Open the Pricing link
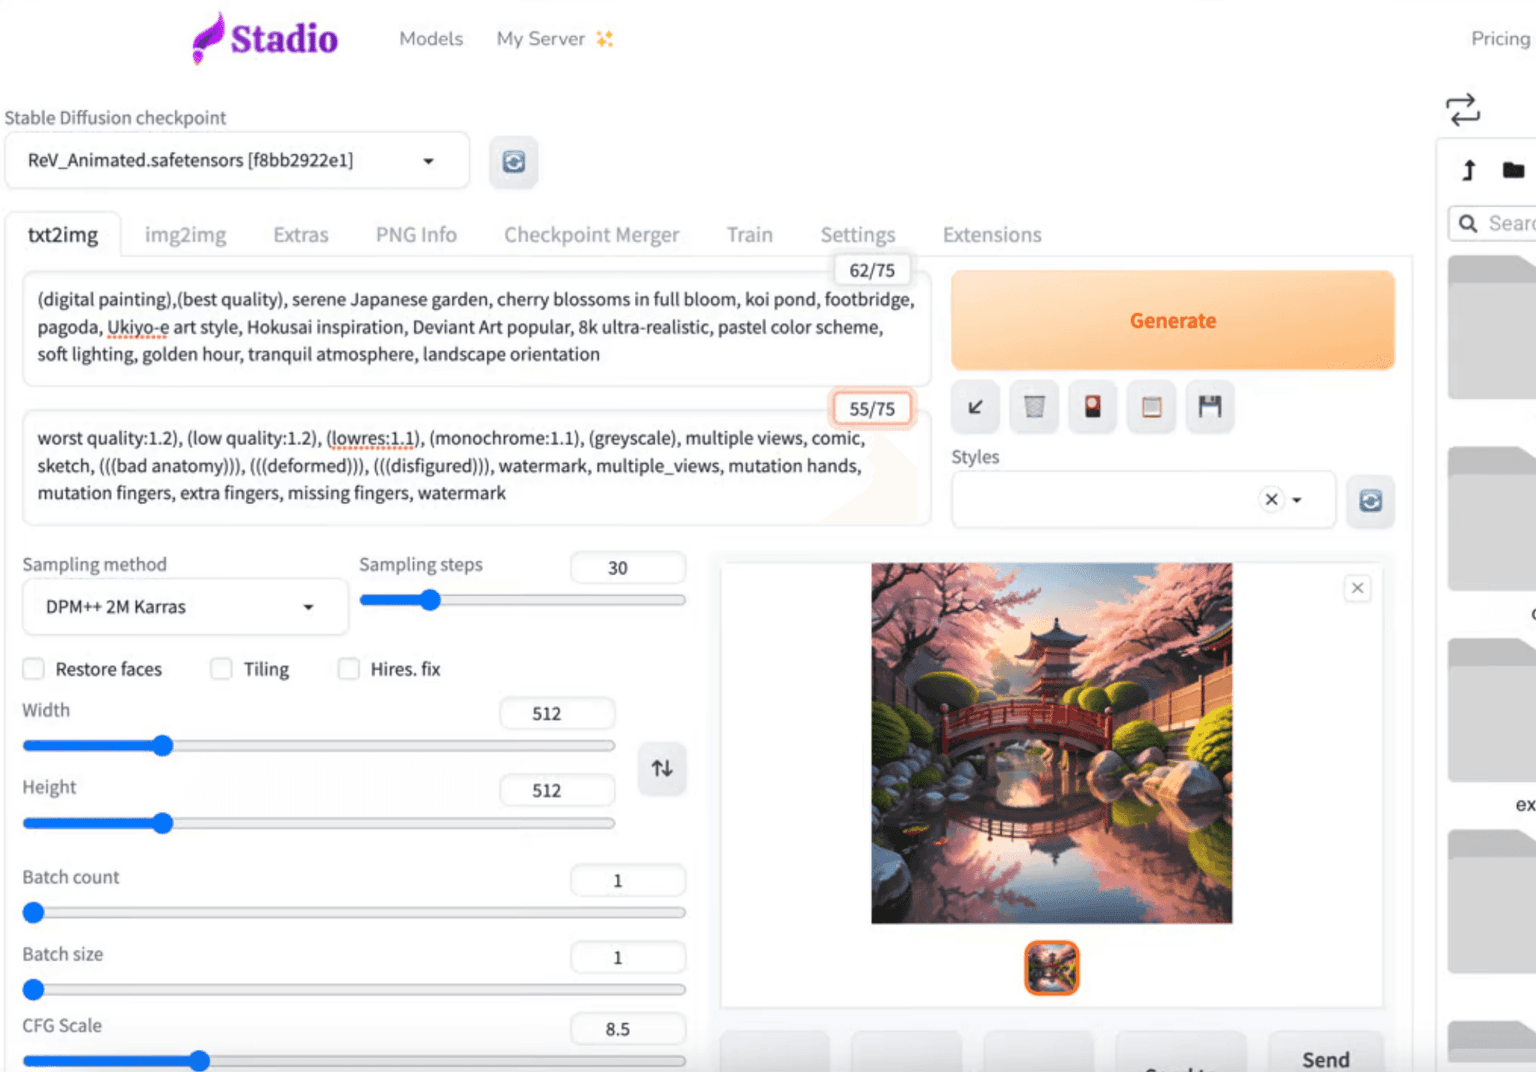This screenshot has height=1072, width=1536. coord(1500,39)
